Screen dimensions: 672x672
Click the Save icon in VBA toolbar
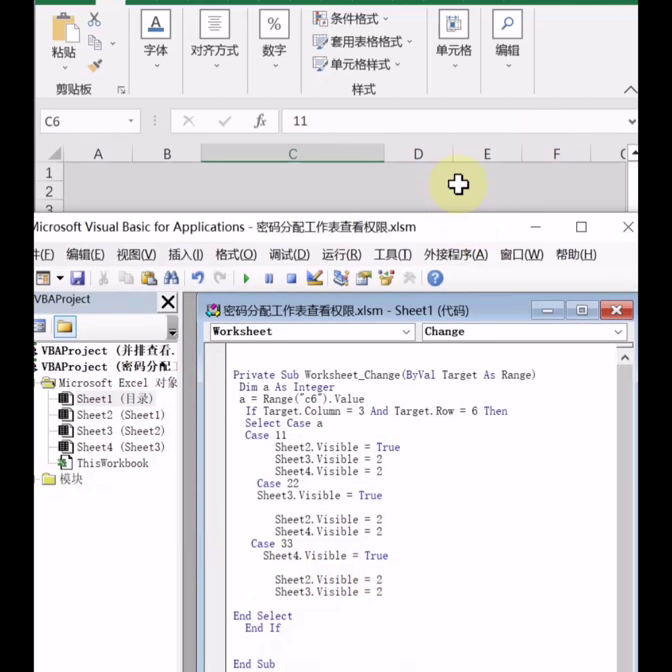pos(78,278)
